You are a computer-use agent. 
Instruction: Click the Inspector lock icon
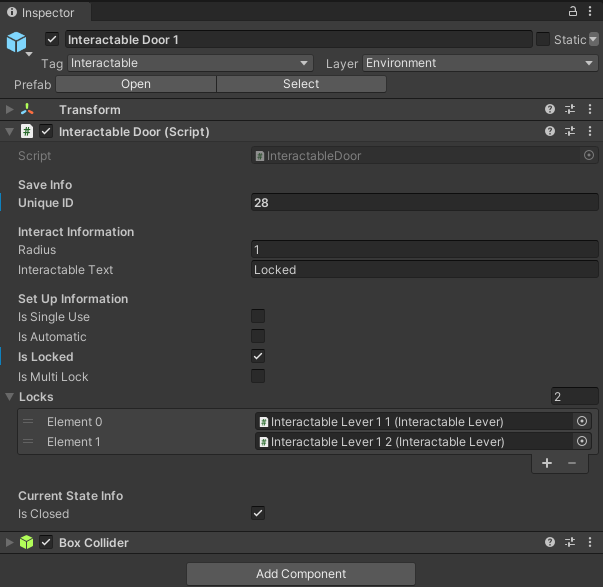(x=573, y=11)
